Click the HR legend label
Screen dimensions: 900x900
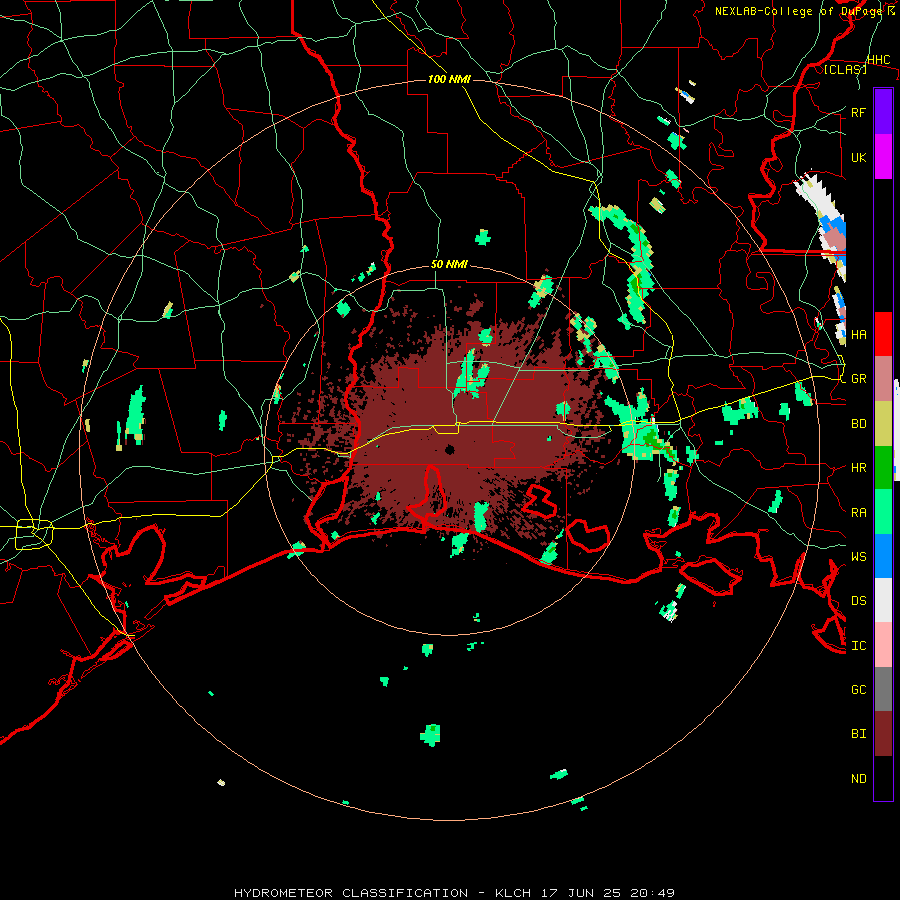click(858, 468)
